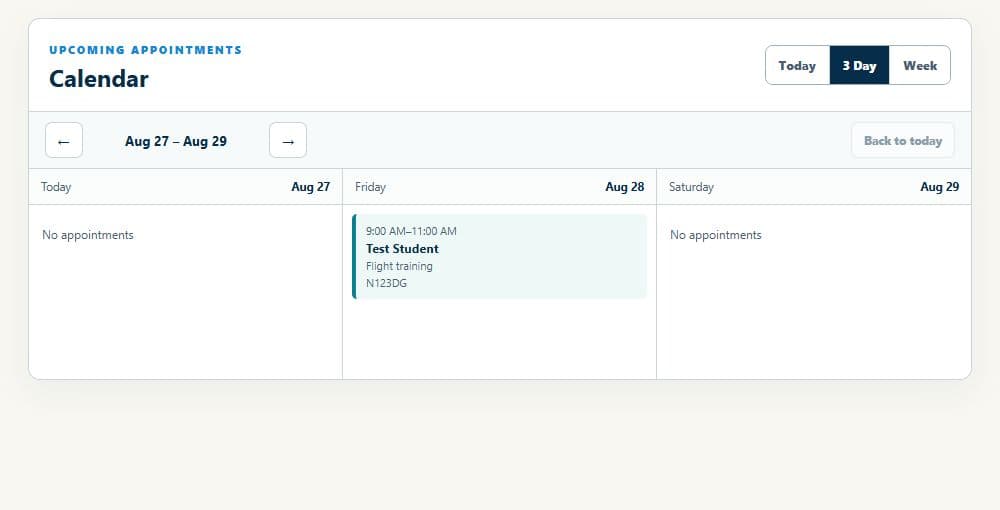Image resolution: width=1000 pixels, height=510 pixels.
Task: Advance to next date range with right arrow
Action: coord(288,140)
